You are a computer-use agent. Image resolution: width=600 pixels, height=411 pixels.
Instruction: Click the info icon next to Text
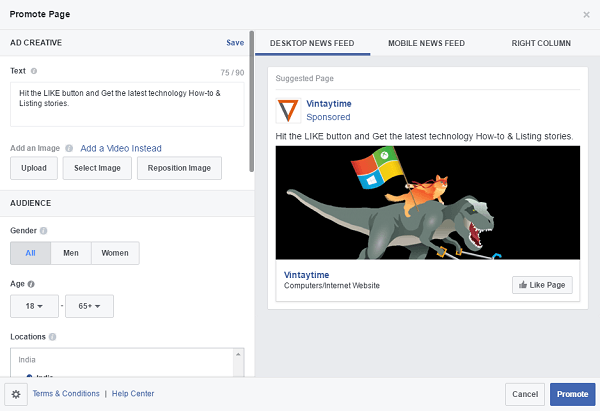click(34, 71)
